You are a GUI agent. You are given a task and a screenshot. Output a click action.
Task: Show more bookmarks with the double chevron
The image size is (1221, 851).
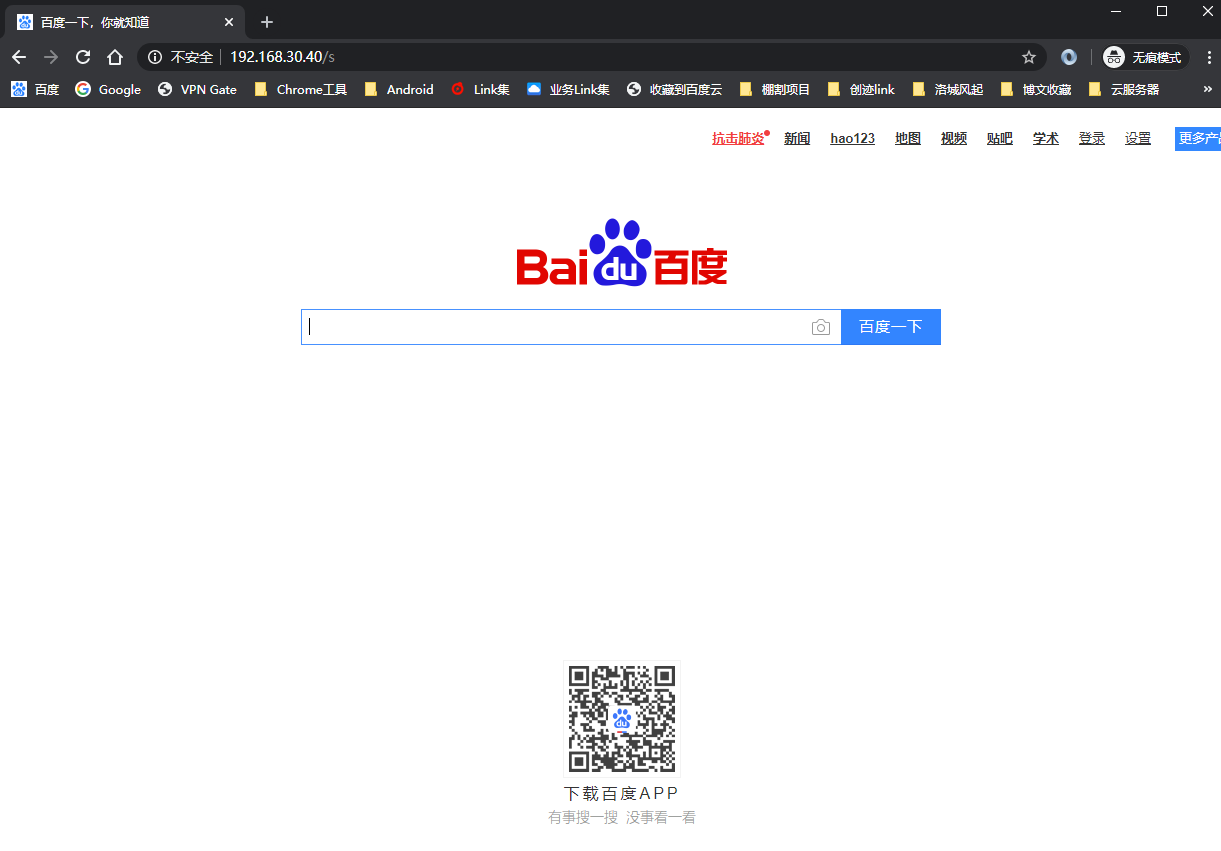tap(1207, 89)
